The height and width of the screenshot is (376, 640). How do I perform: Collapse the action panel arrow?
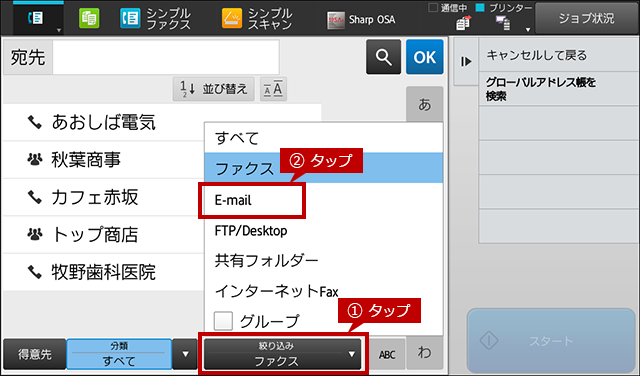(466, 62)
